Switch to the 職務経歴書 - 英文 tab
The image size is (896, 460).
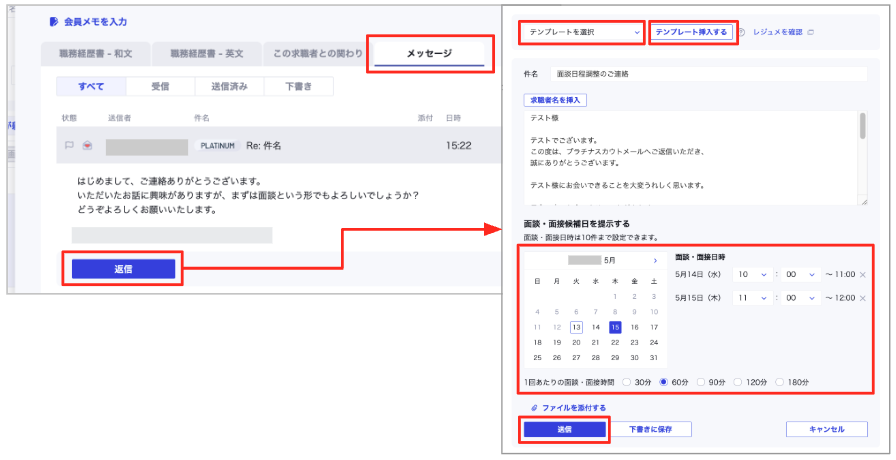point(212,53)
